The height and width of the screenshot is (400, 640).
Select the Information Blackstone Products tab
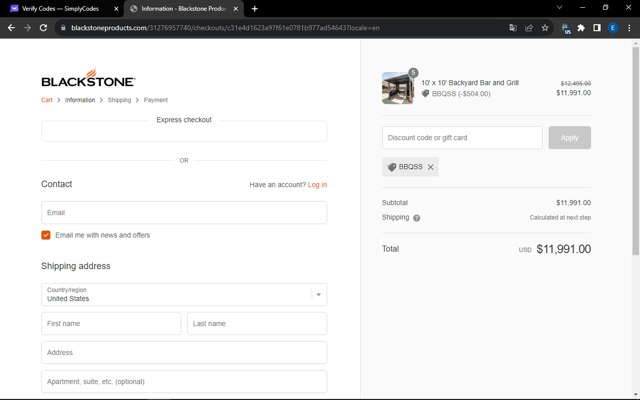pyautogui.click(x=184, y=9)
